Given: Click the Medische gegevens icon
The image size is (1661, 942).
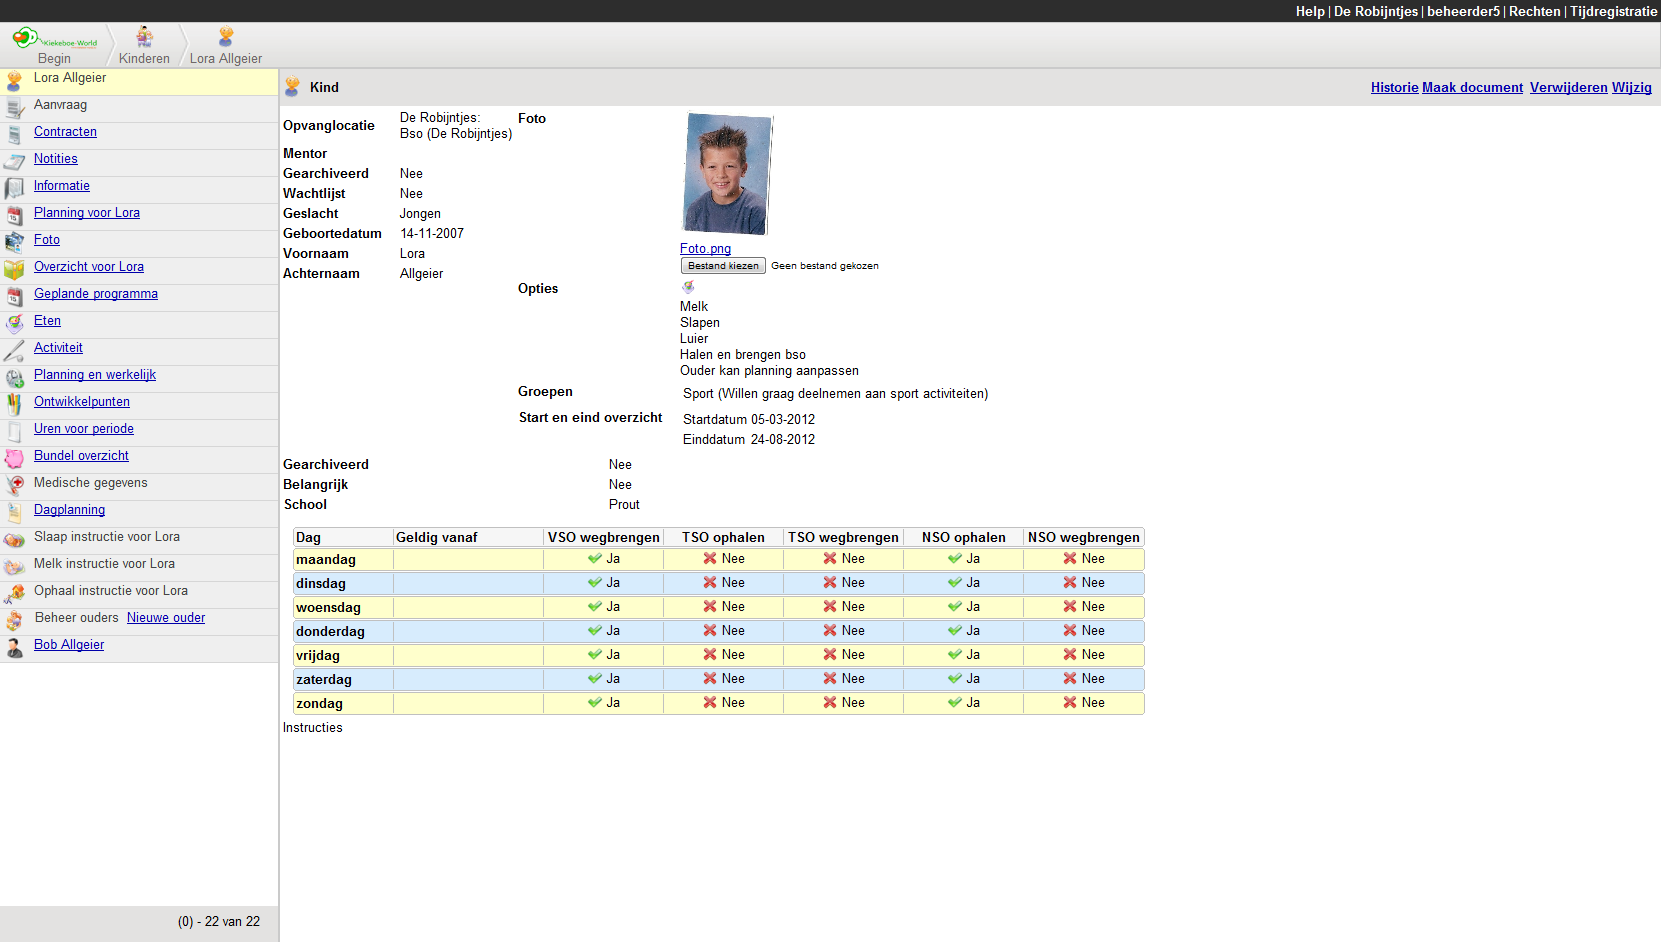Looking at the screenshot, I should (14, 485).
